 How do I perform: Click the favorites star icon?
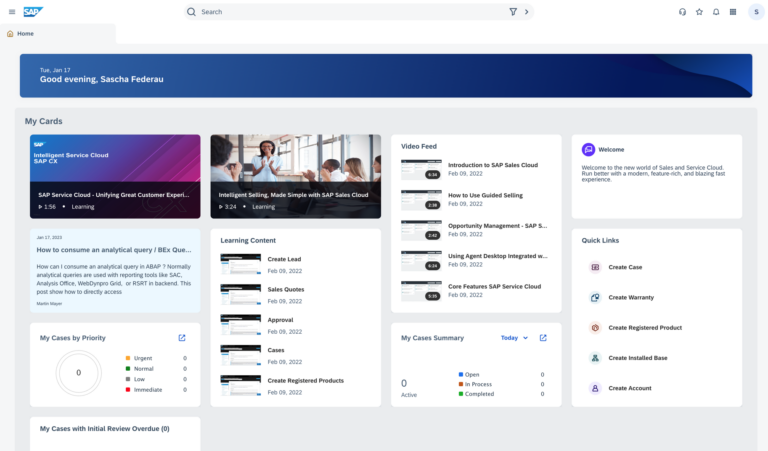pyautogui.click(x=699, y=12)
